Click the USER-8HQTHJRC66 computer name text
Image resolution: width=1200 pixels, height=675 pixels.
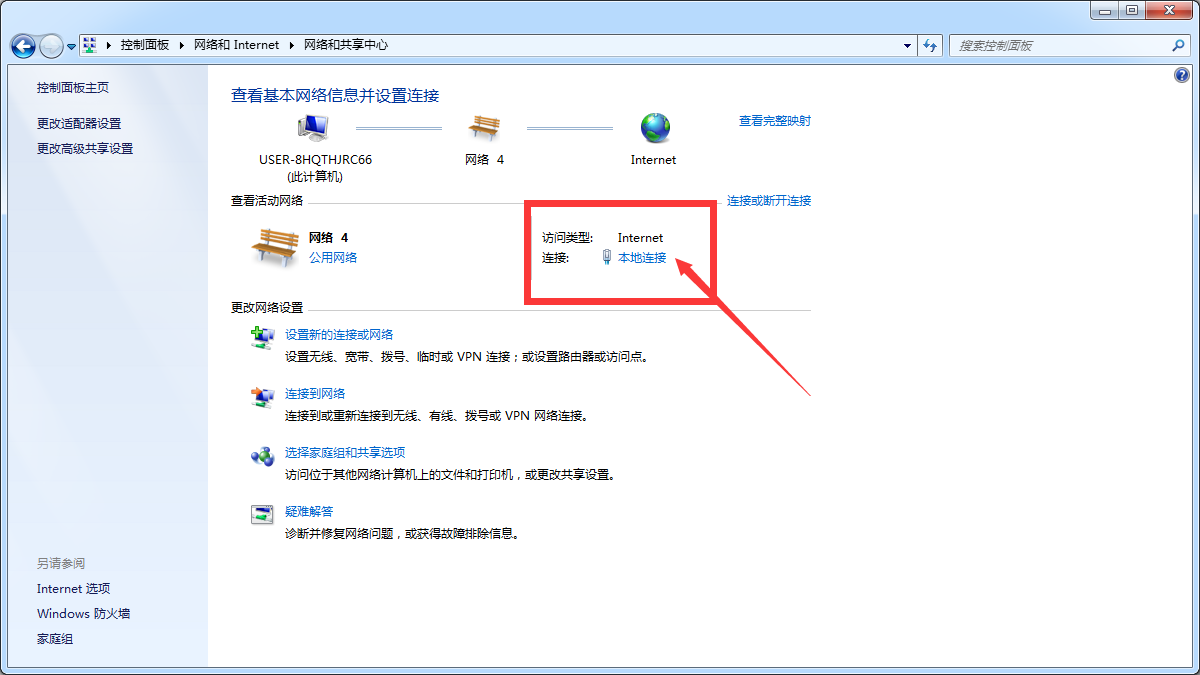(x=315, y=160)
